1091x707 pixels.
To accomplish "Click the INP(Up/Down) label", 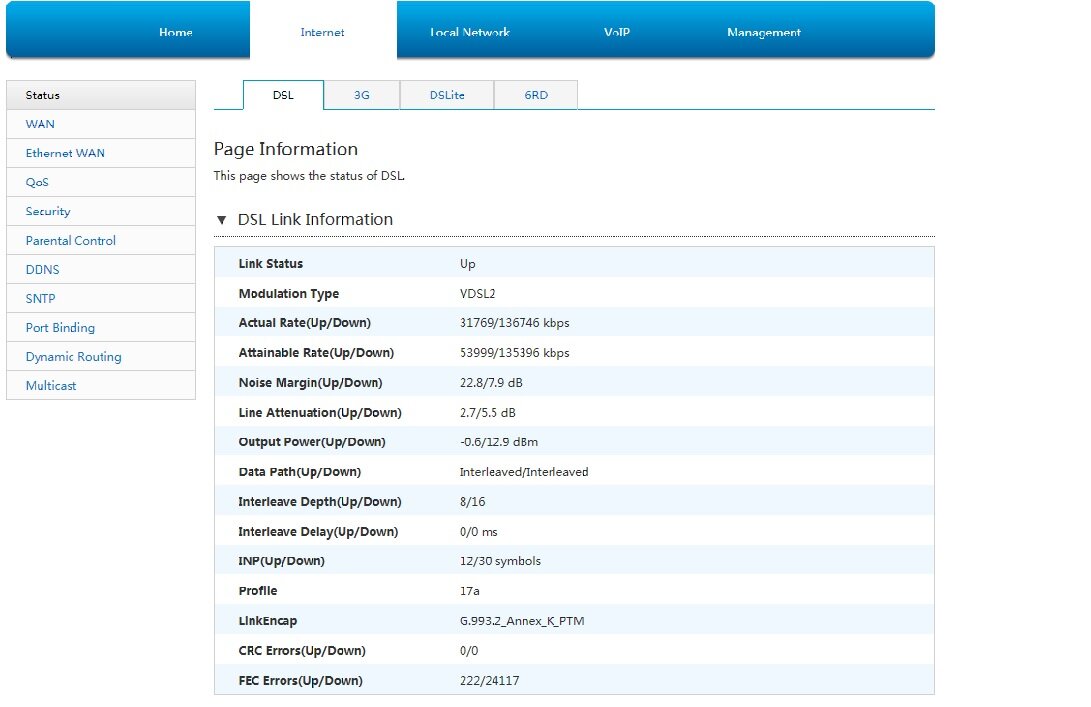I will (282, 561).
